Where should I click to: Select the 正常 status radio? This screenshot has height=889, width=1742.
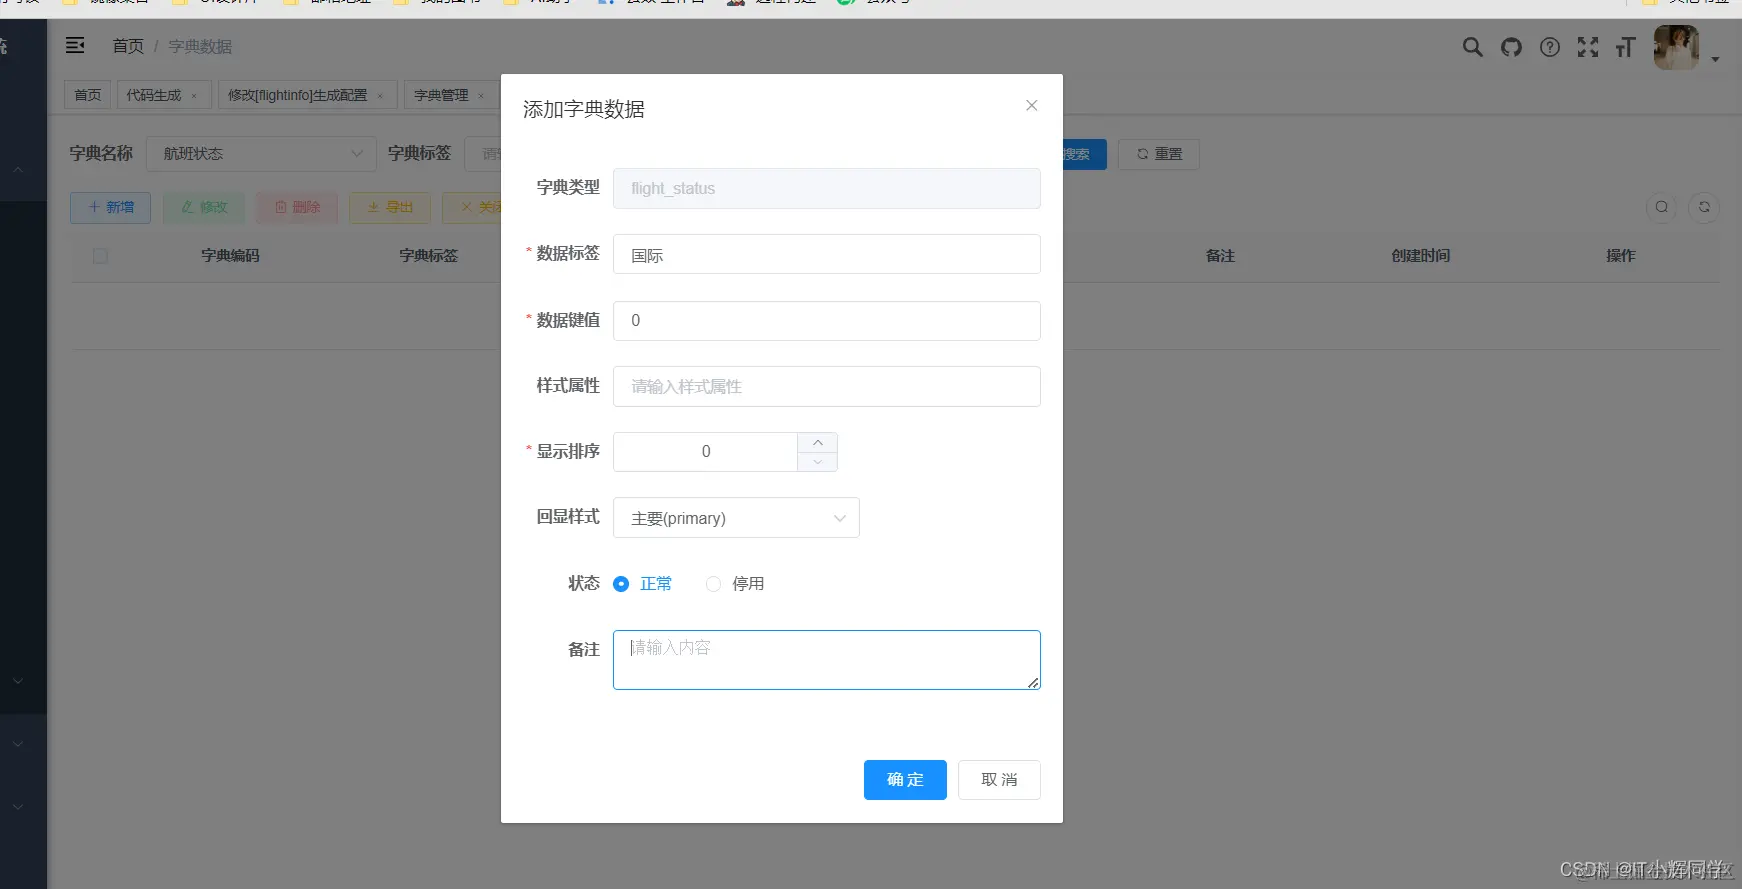(x=621, y=584)
